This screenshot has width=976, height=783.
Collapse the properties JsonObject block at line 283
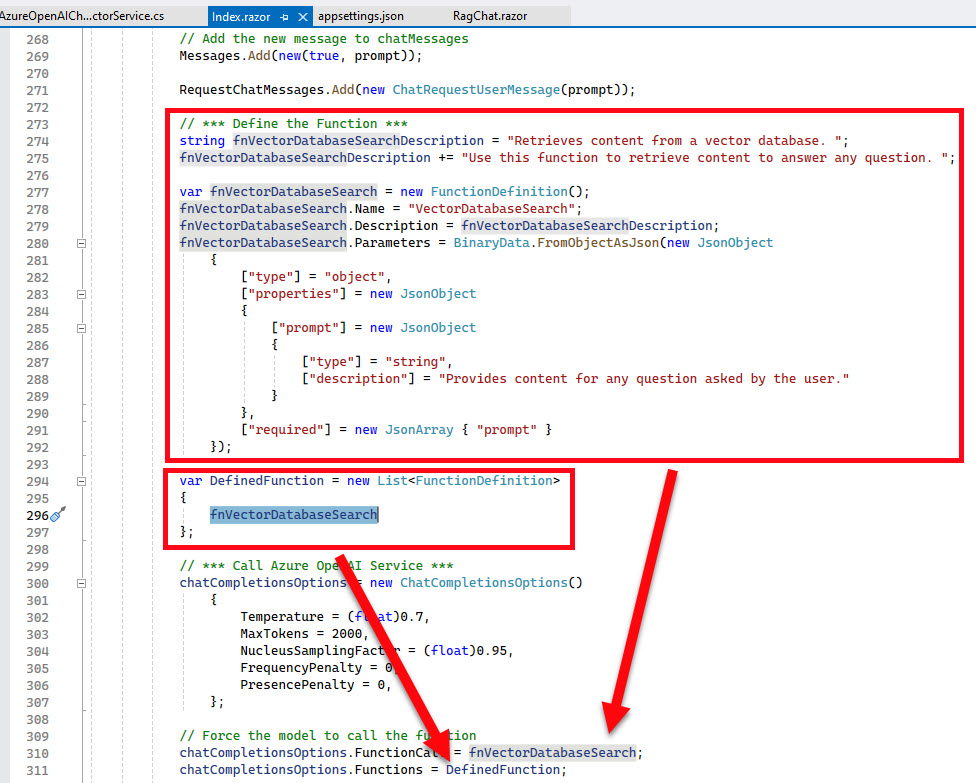click(81, 294)
